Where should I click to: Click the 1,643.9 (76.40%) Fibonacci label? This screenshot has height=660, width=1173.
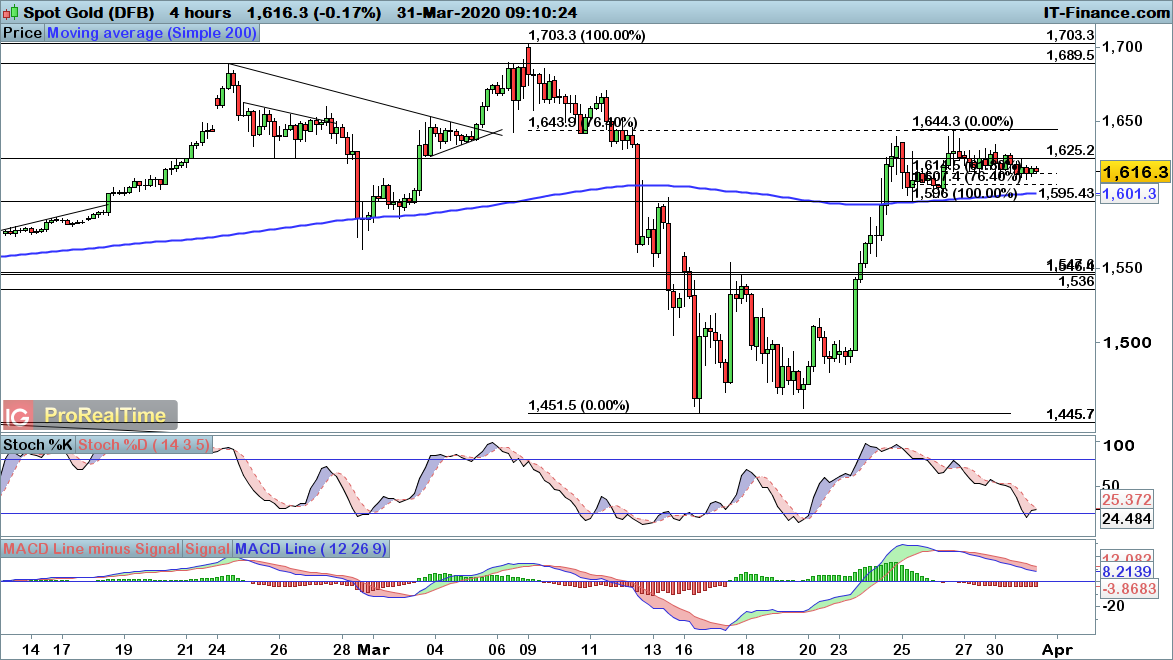(x=583, y=123)
